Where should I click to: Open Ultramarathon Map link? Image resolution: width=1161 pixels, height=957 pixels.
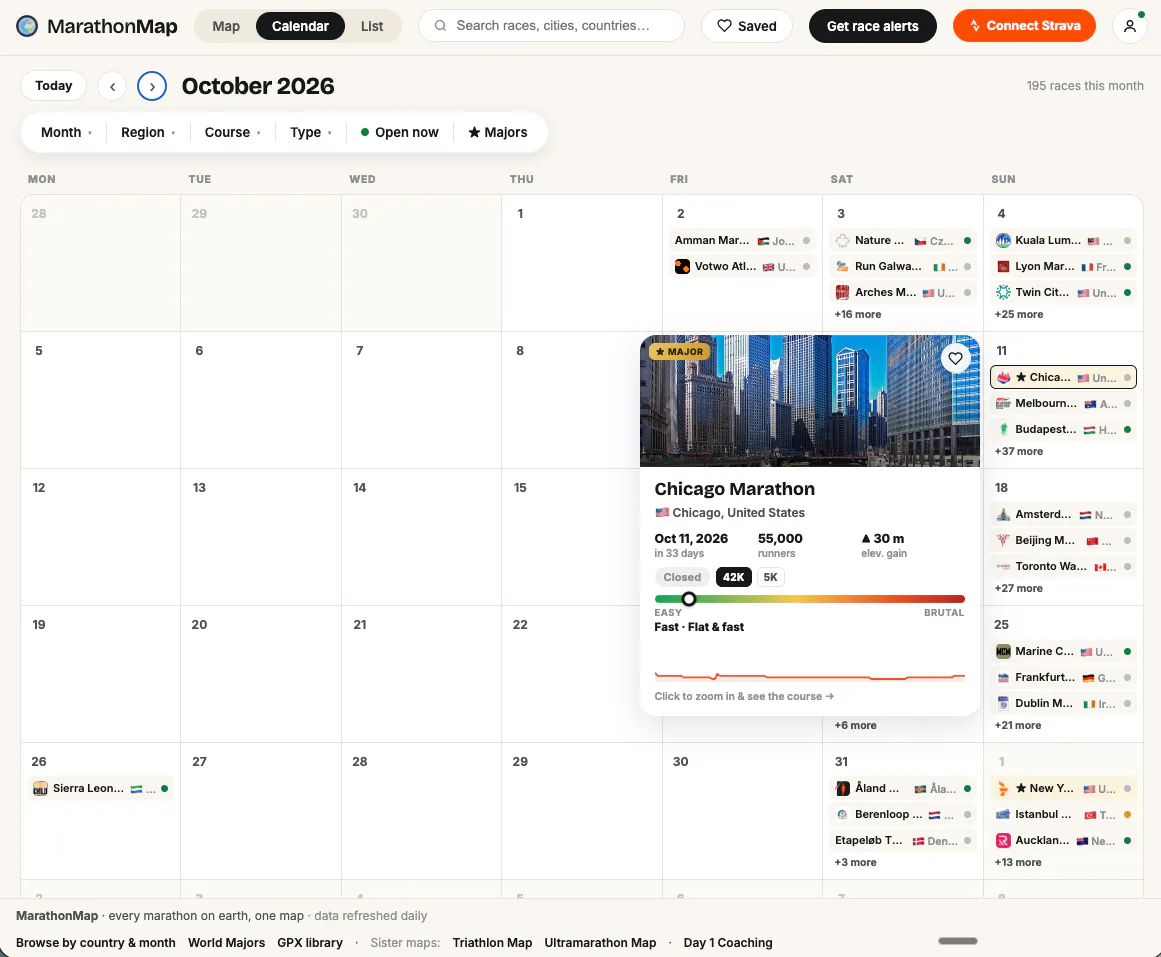coord(600,942)
